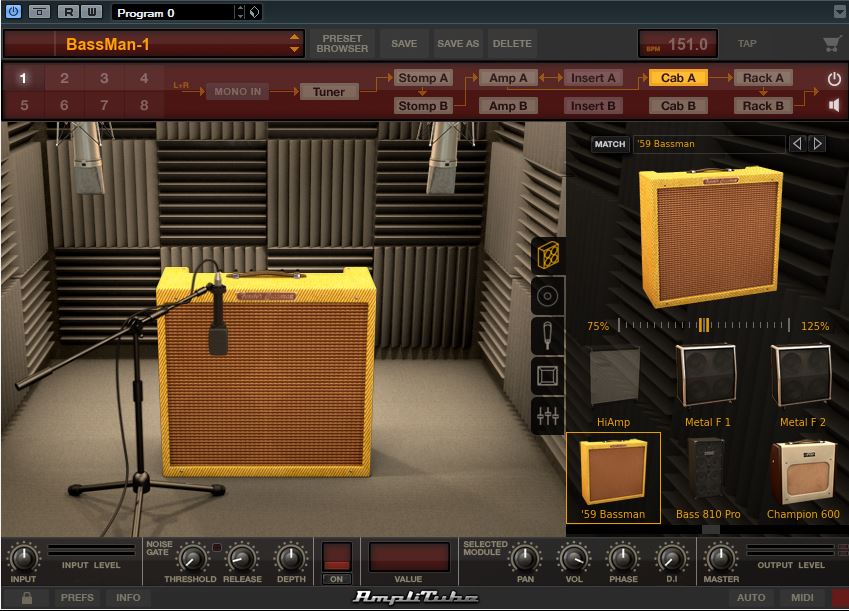The image size is (849, 611).
Task: Open the shopping cart store icon
Action: click(x=831, y=44)
